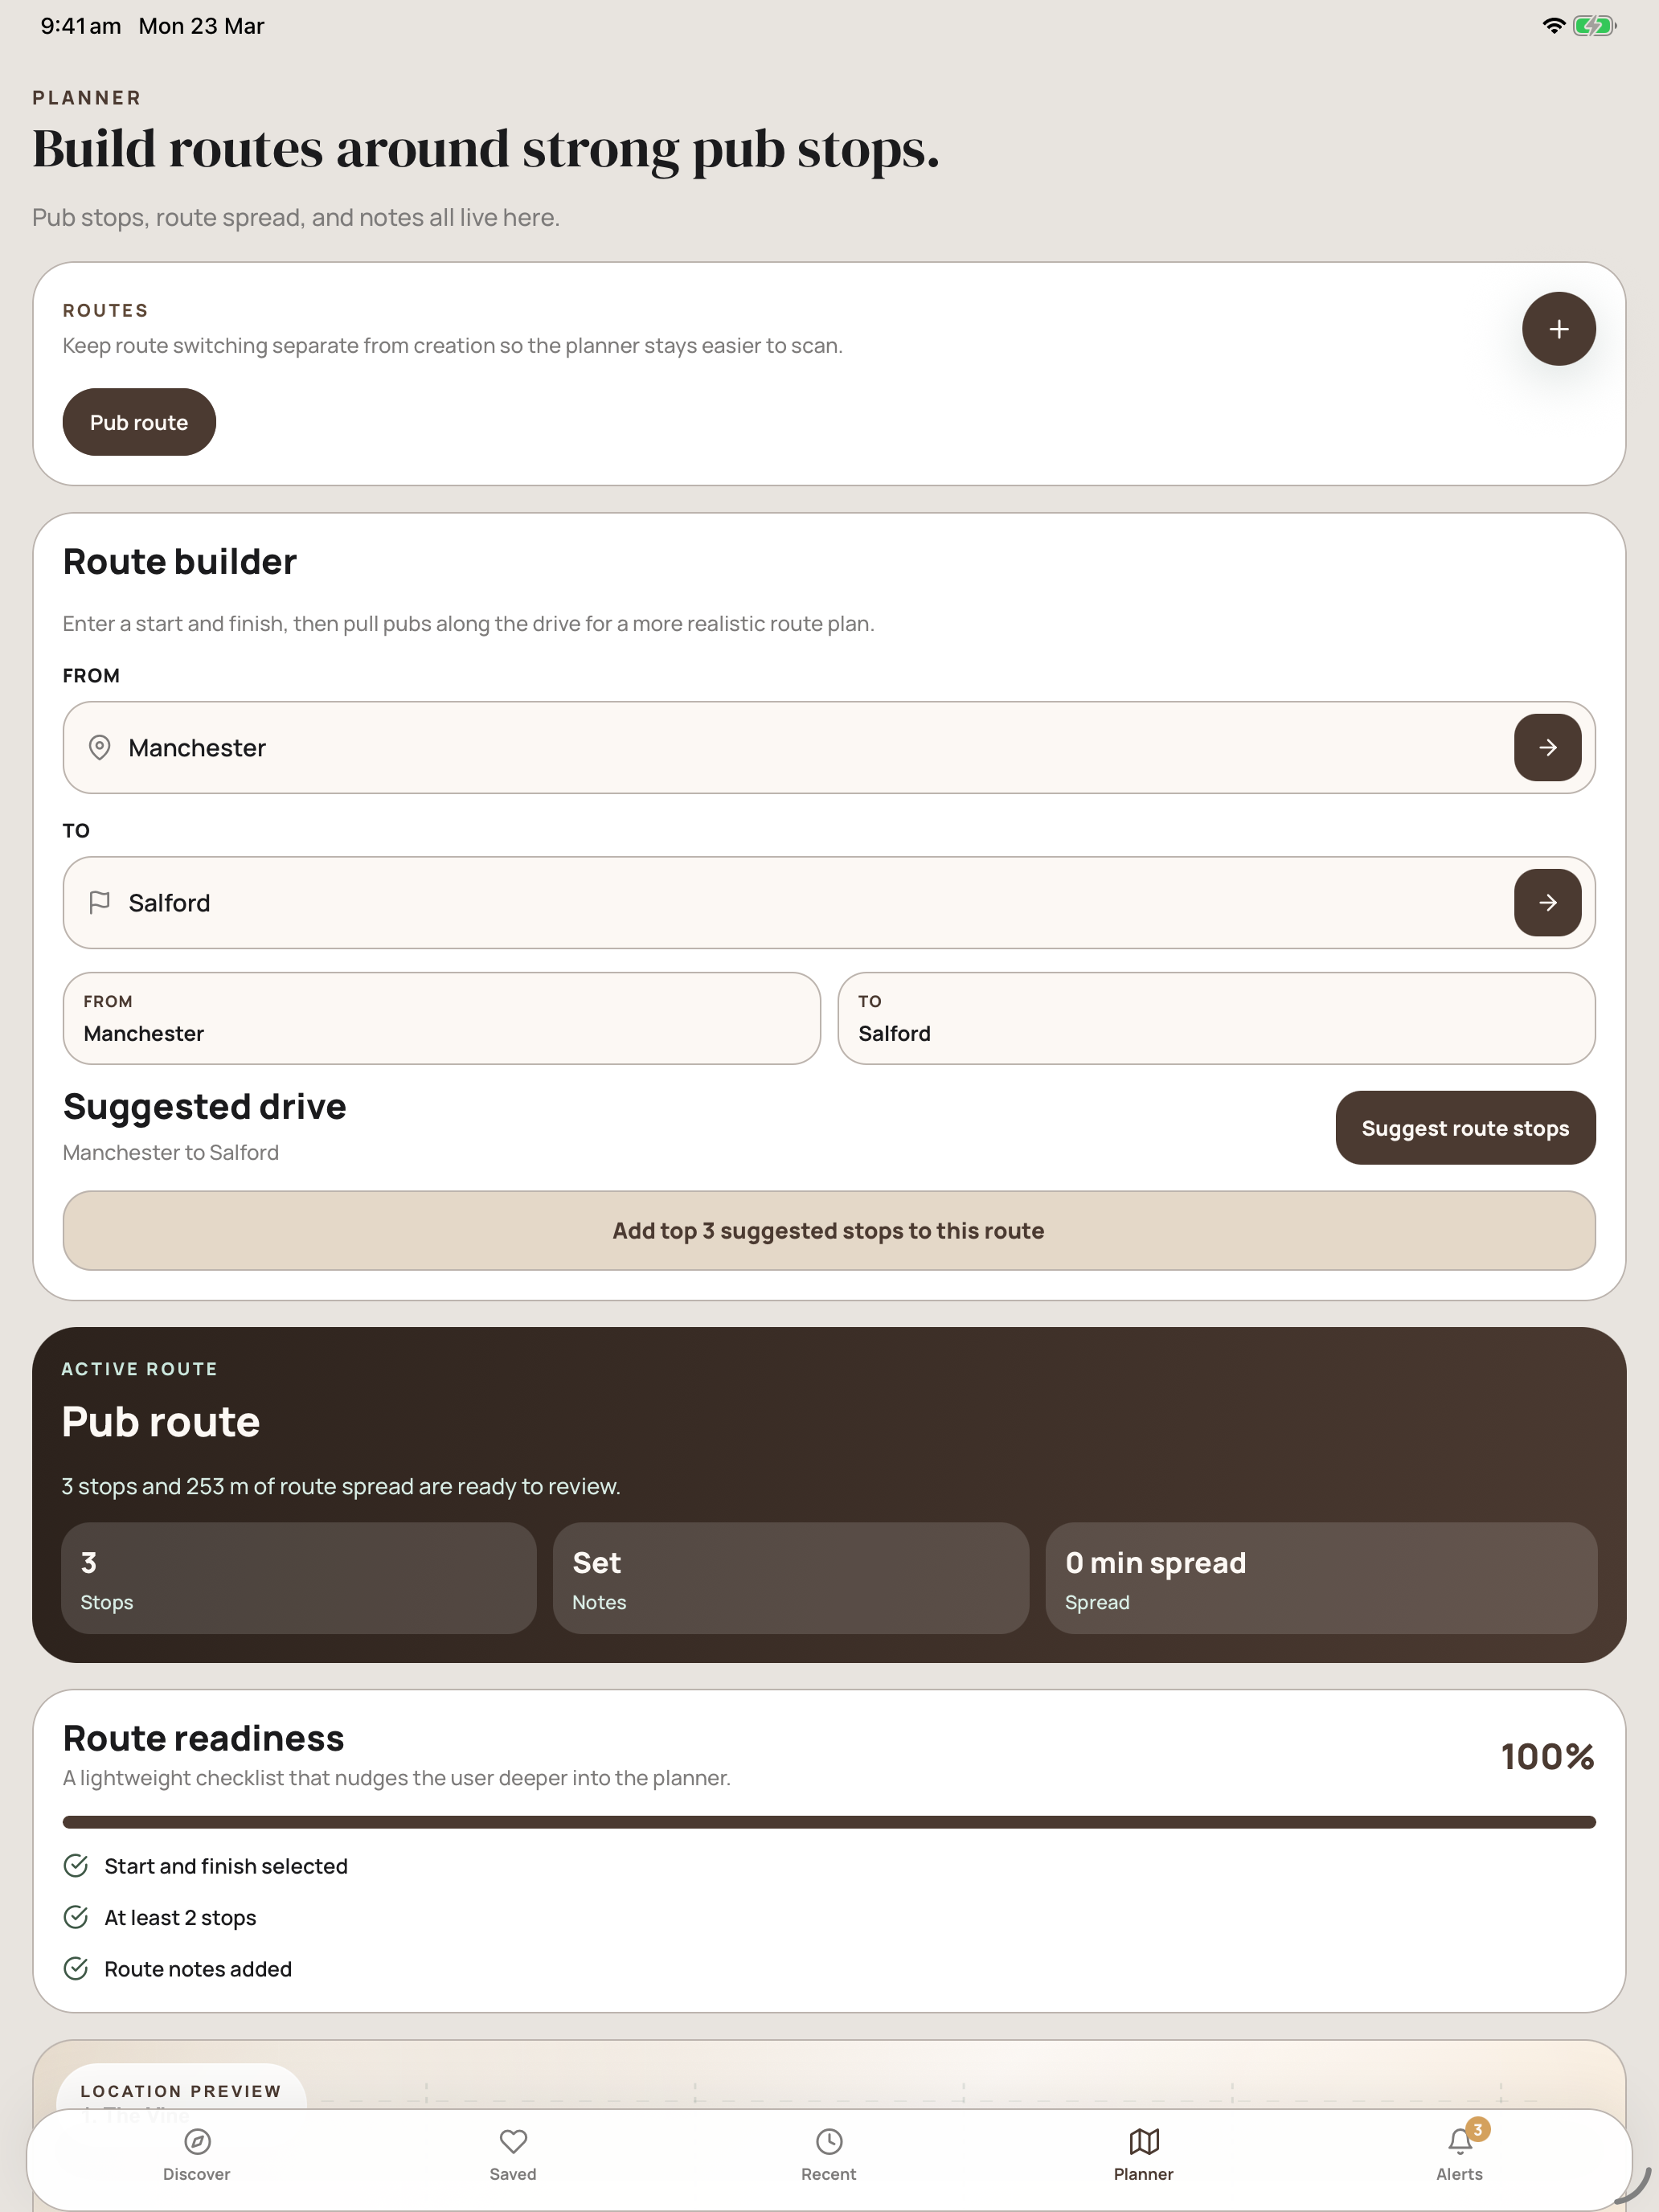Open the Stops stat card
This screenshot has width=1659, height=2212.
point(298,1577)
